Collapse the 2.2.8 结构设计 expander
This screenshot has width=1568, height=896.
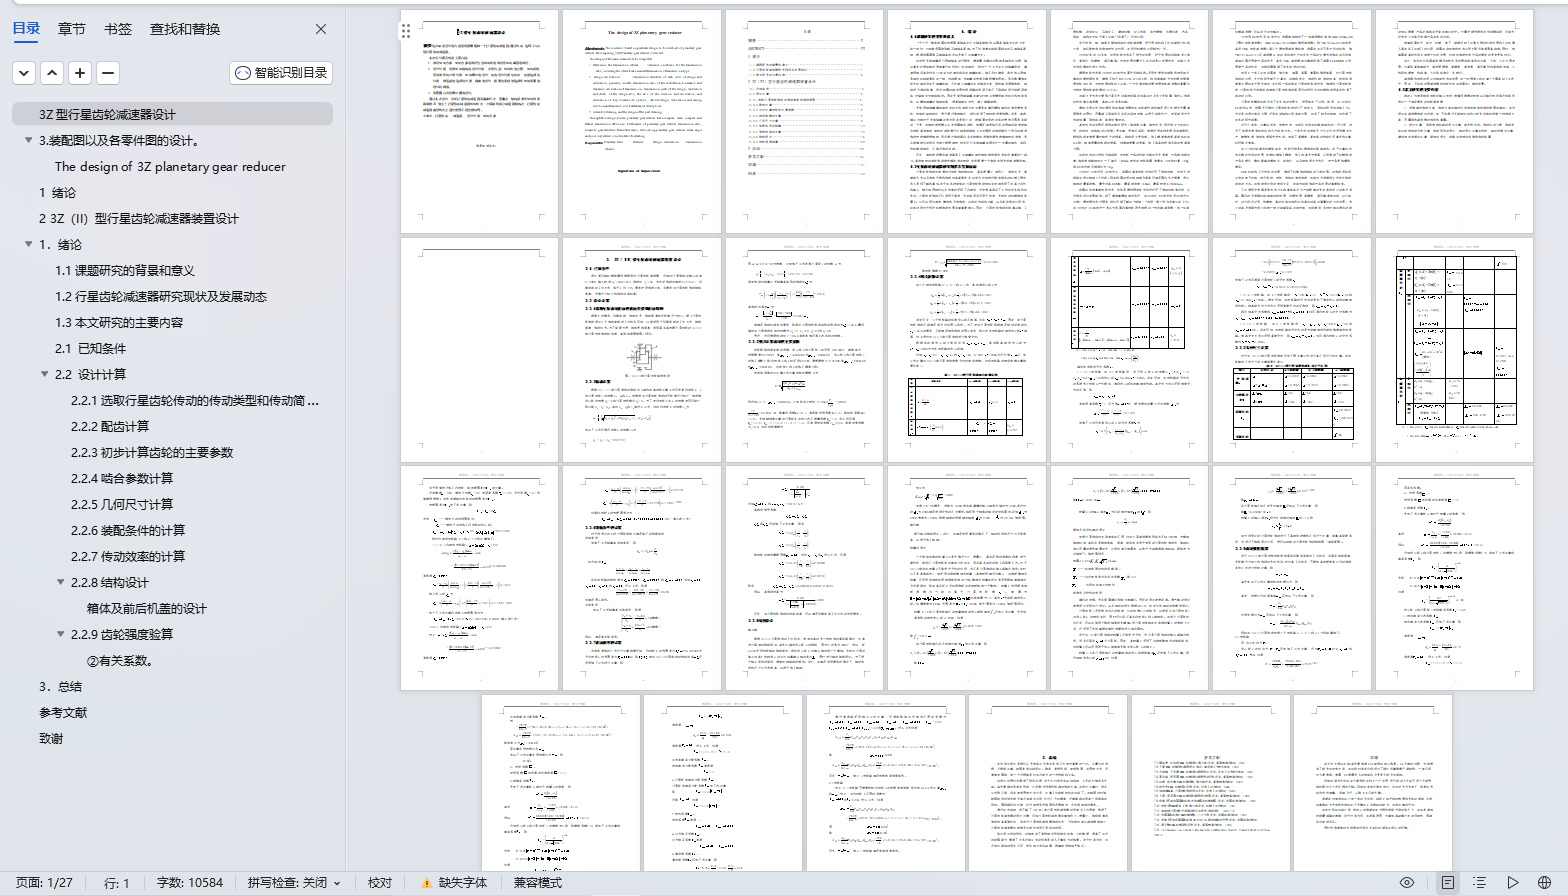60,582
